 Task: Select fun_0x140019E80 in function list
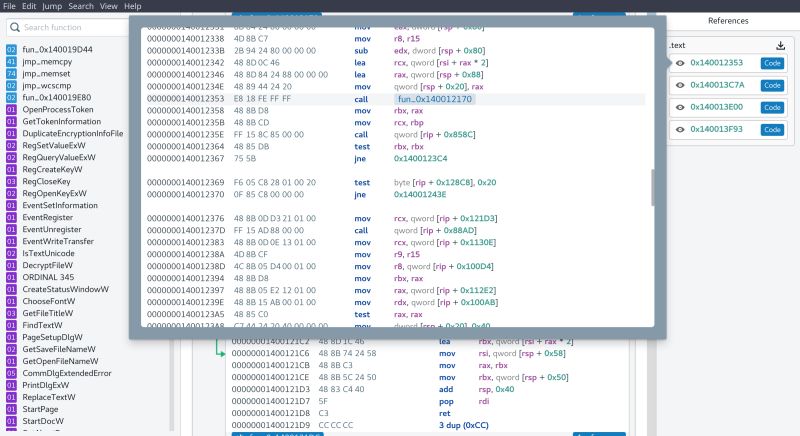point(57,97)
